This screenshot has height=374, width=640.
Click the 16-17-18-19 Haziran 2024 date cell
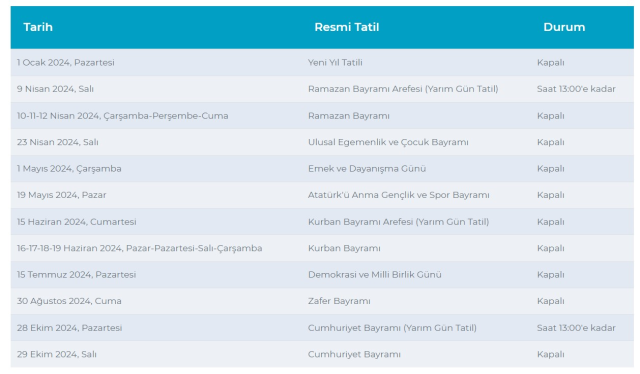pos(139,248)
